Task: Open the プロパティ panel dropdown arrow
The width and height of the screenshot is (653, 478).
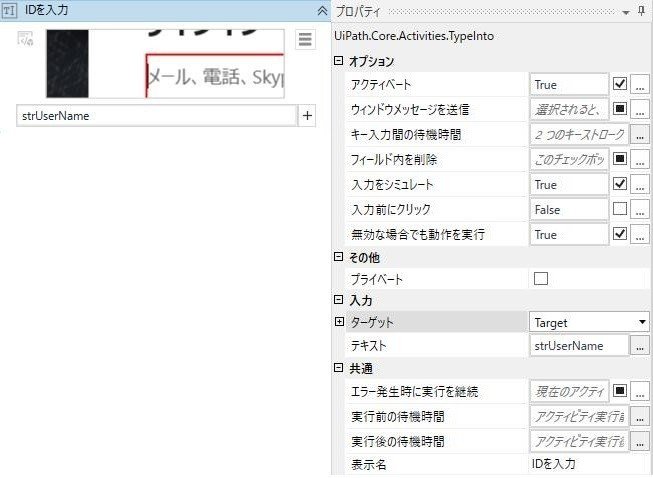Action: [626, 13]
